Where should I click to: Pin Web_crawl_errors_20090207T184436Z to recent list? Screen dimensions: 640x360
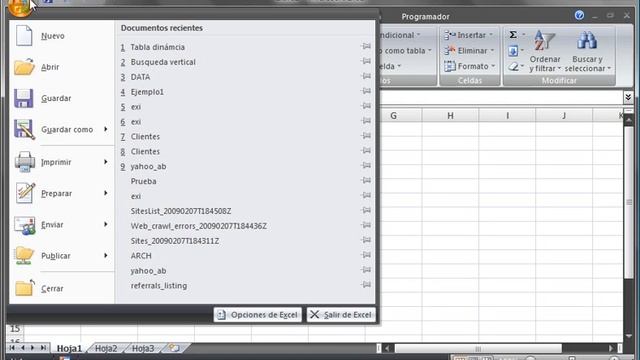point(366,225)
